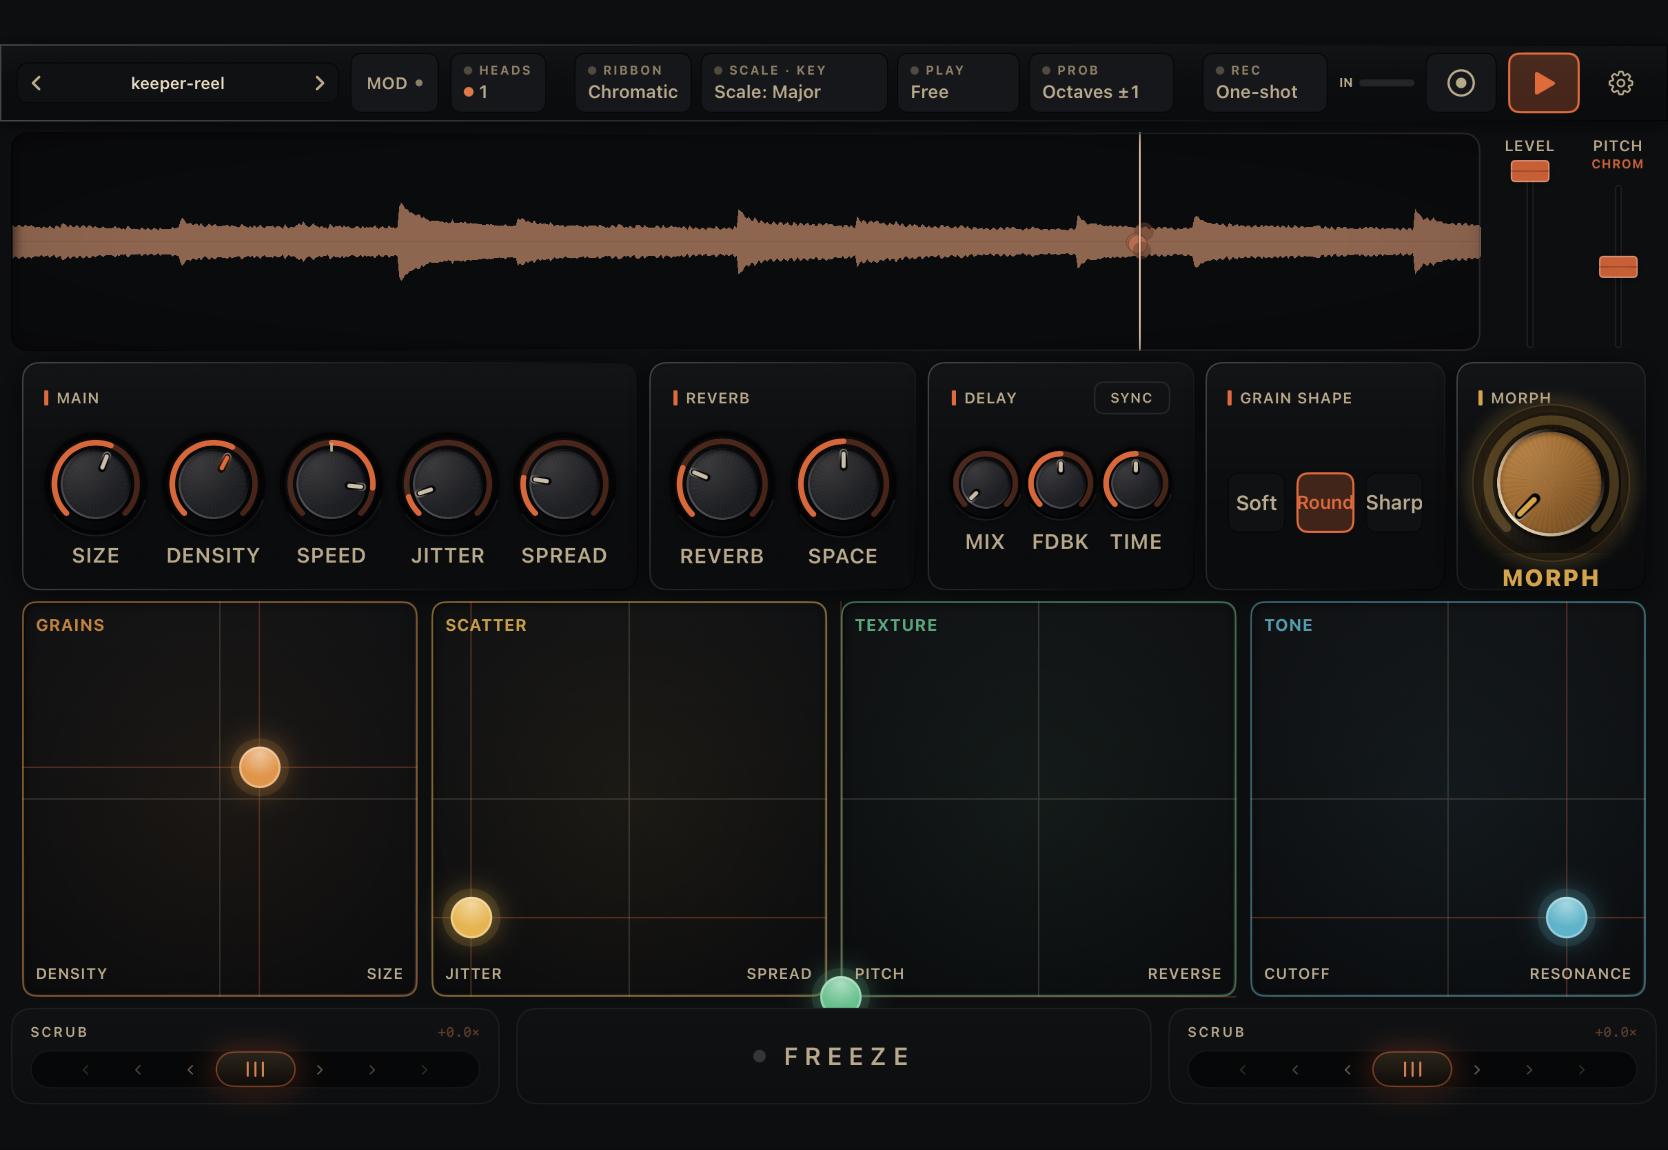Click the CHROM pitch mode label

(1617, 164)
